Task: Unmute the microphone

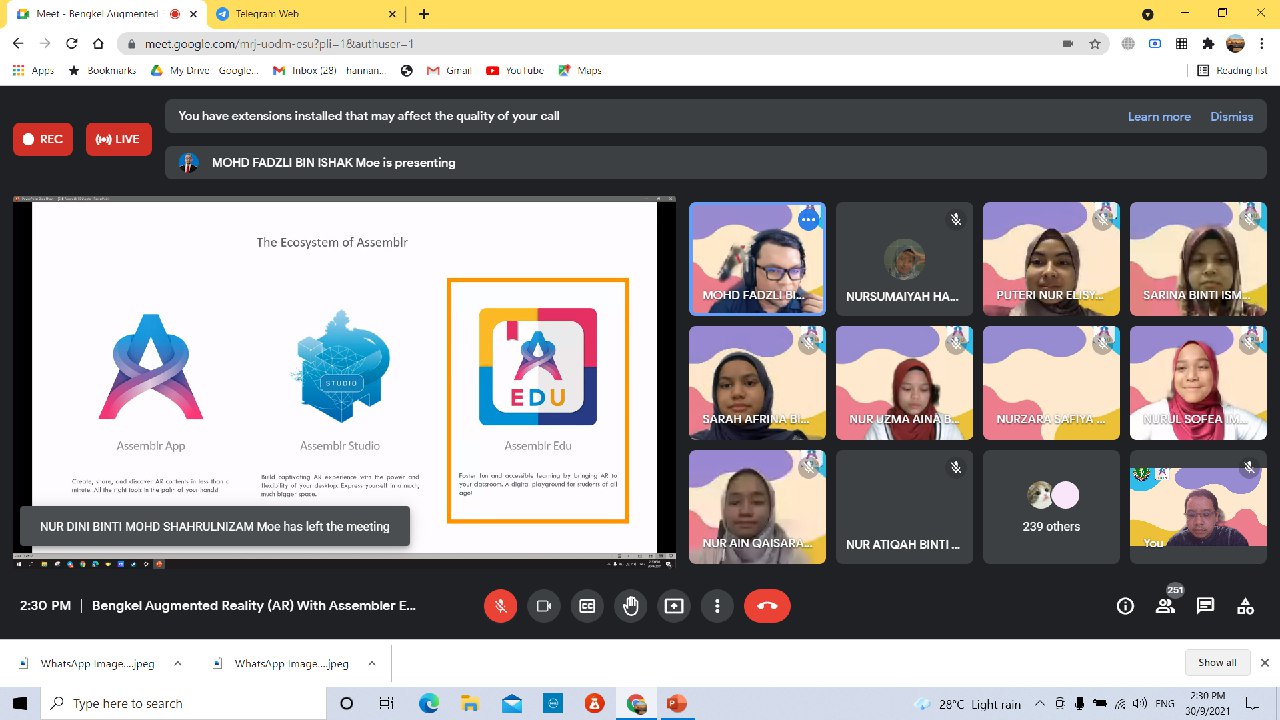Action: (500, 606)
